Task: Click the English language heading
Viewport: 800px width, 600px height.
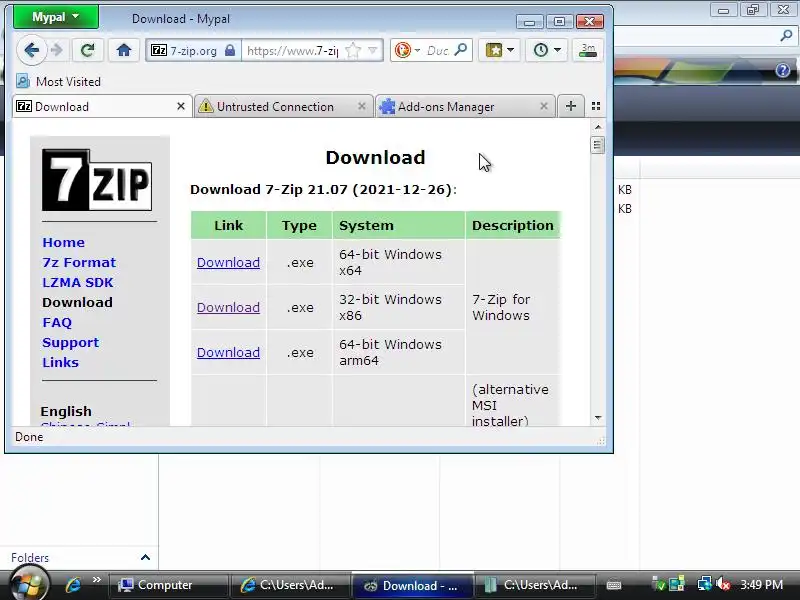Action: (x=66, y=411)
